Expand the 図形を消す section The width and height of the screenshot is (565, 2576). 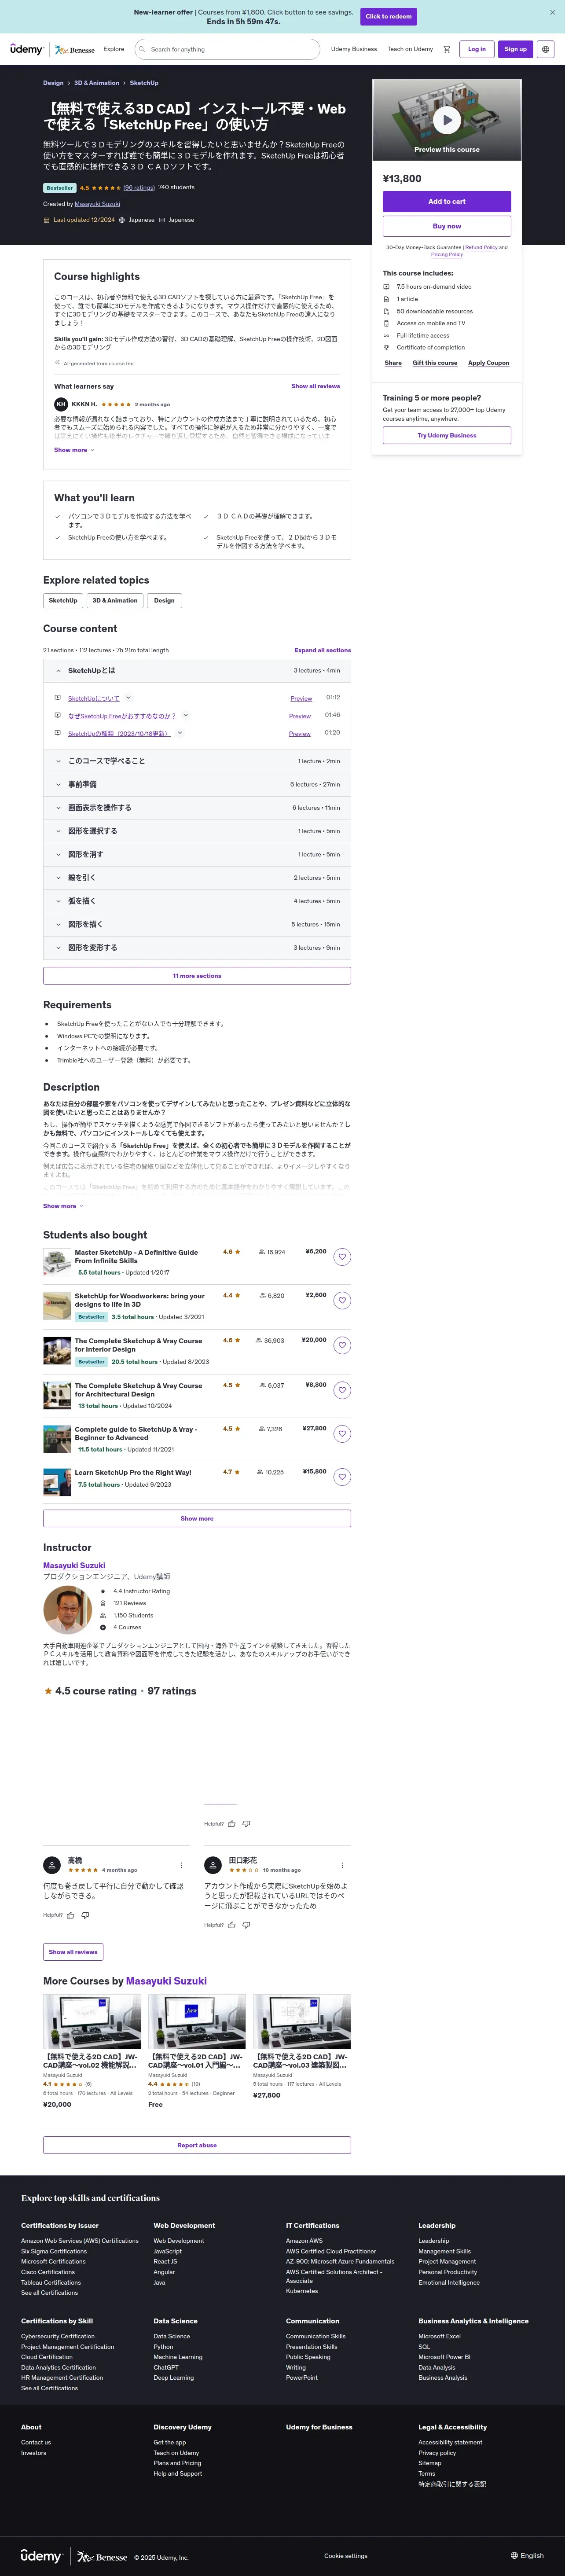(197, 855)
